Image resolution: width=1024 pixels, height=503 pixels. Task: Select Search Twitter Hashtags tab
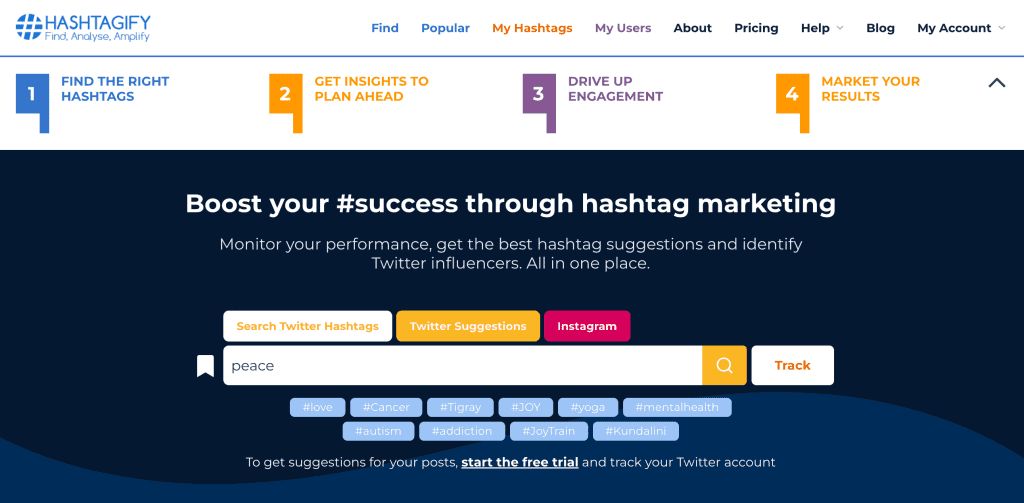coord(308,326)
